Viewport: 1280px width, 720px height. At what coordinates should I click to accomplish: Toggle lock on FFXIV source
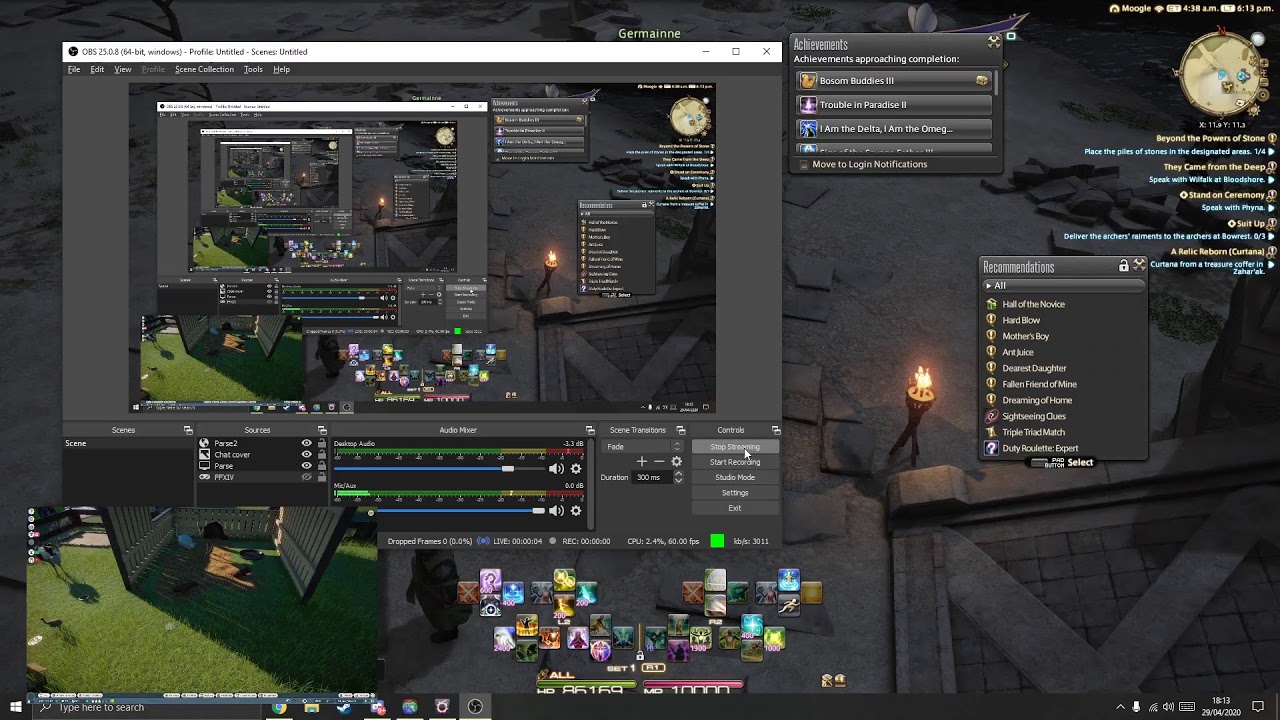(x=321, y=477)
